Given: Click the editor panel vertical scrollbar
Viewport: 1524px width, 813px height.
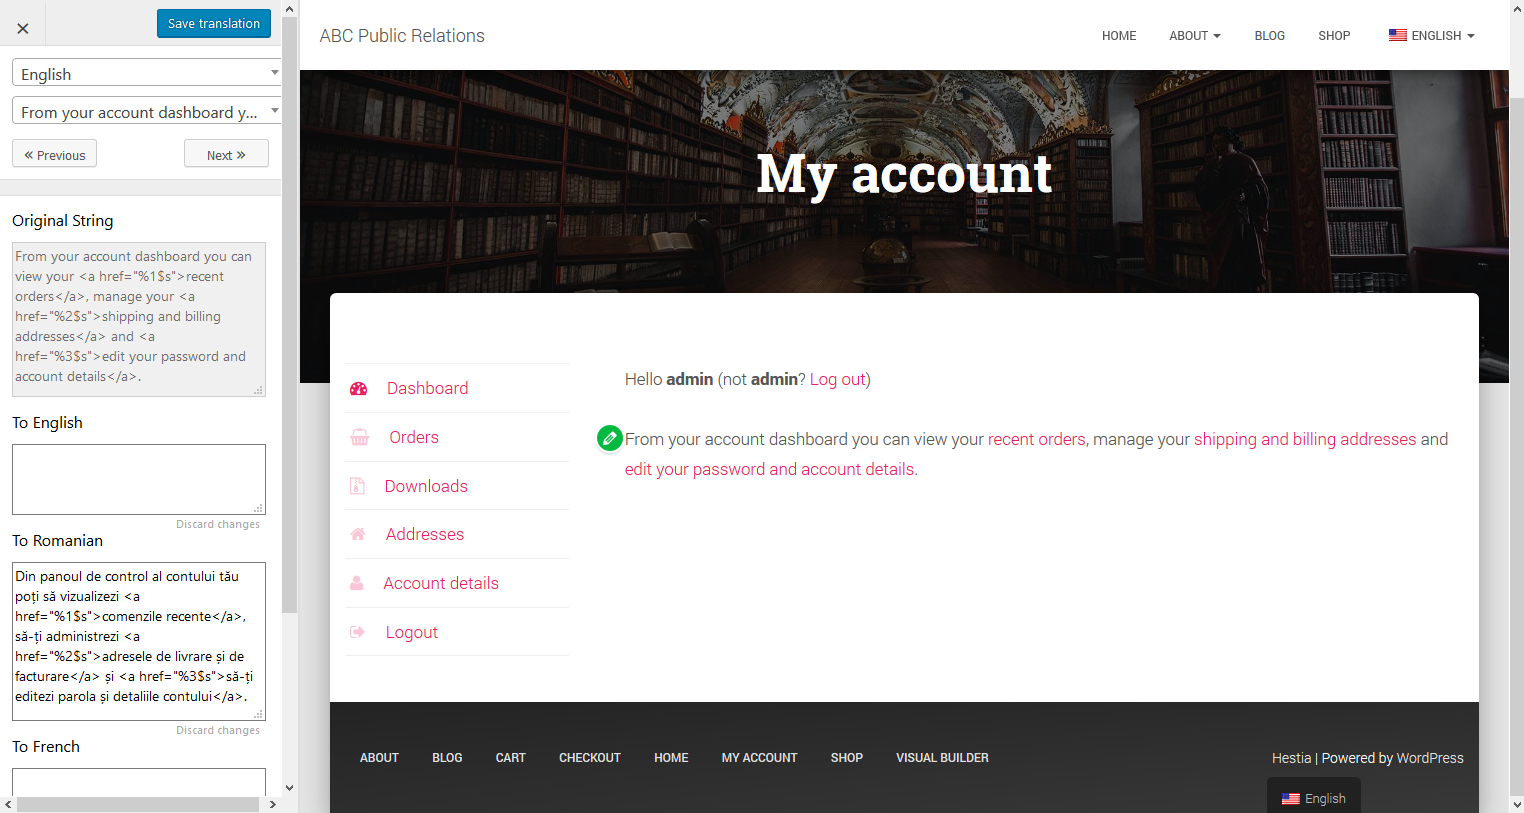Looking at the screenshot, I should click(x=290, y=315).
